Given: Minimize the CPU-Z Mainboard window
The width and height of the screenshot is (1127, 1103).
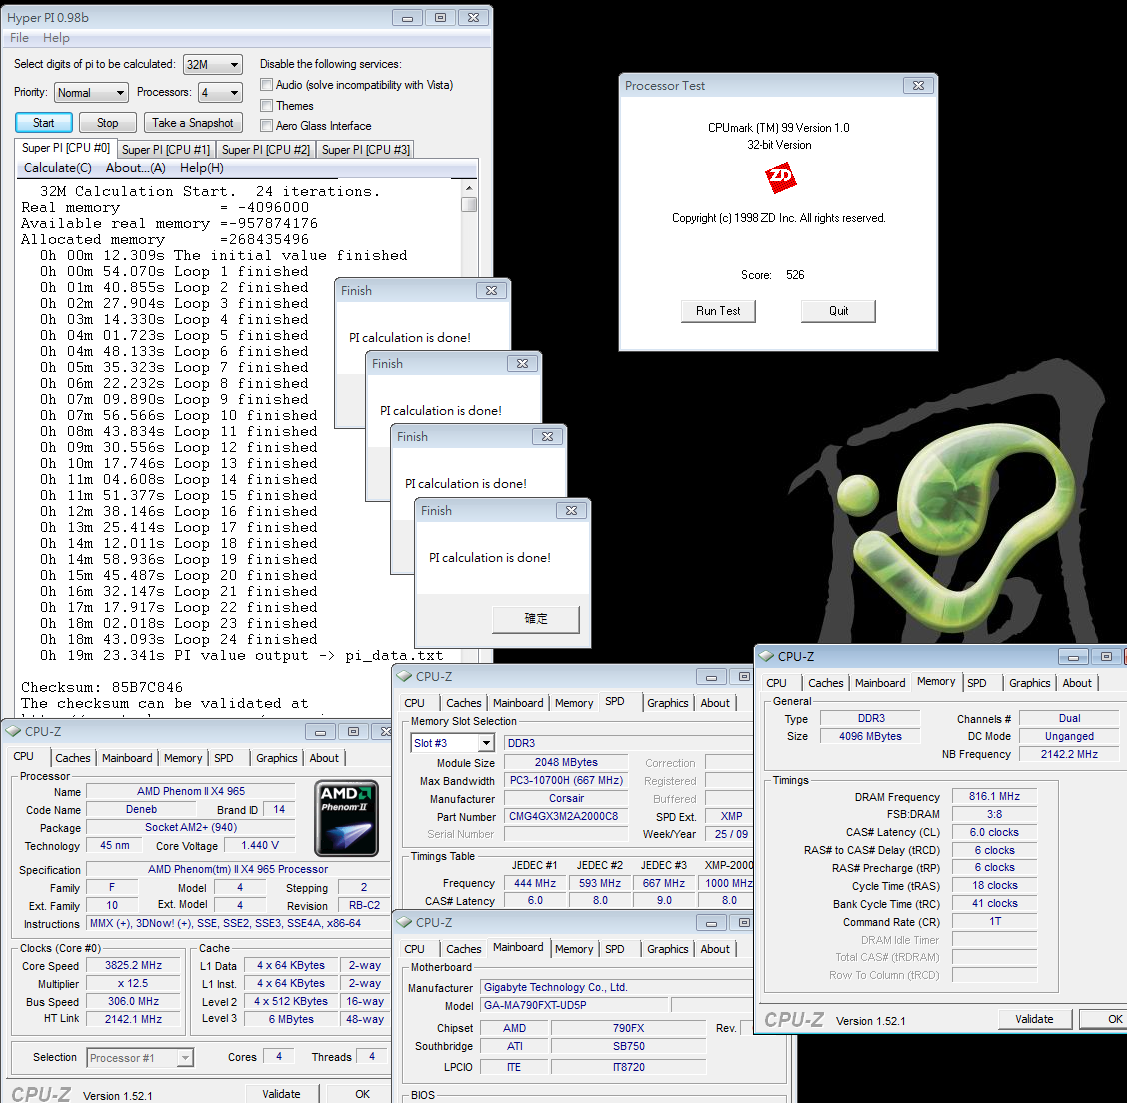Looking at the screenshot, I should pos(711,923).
